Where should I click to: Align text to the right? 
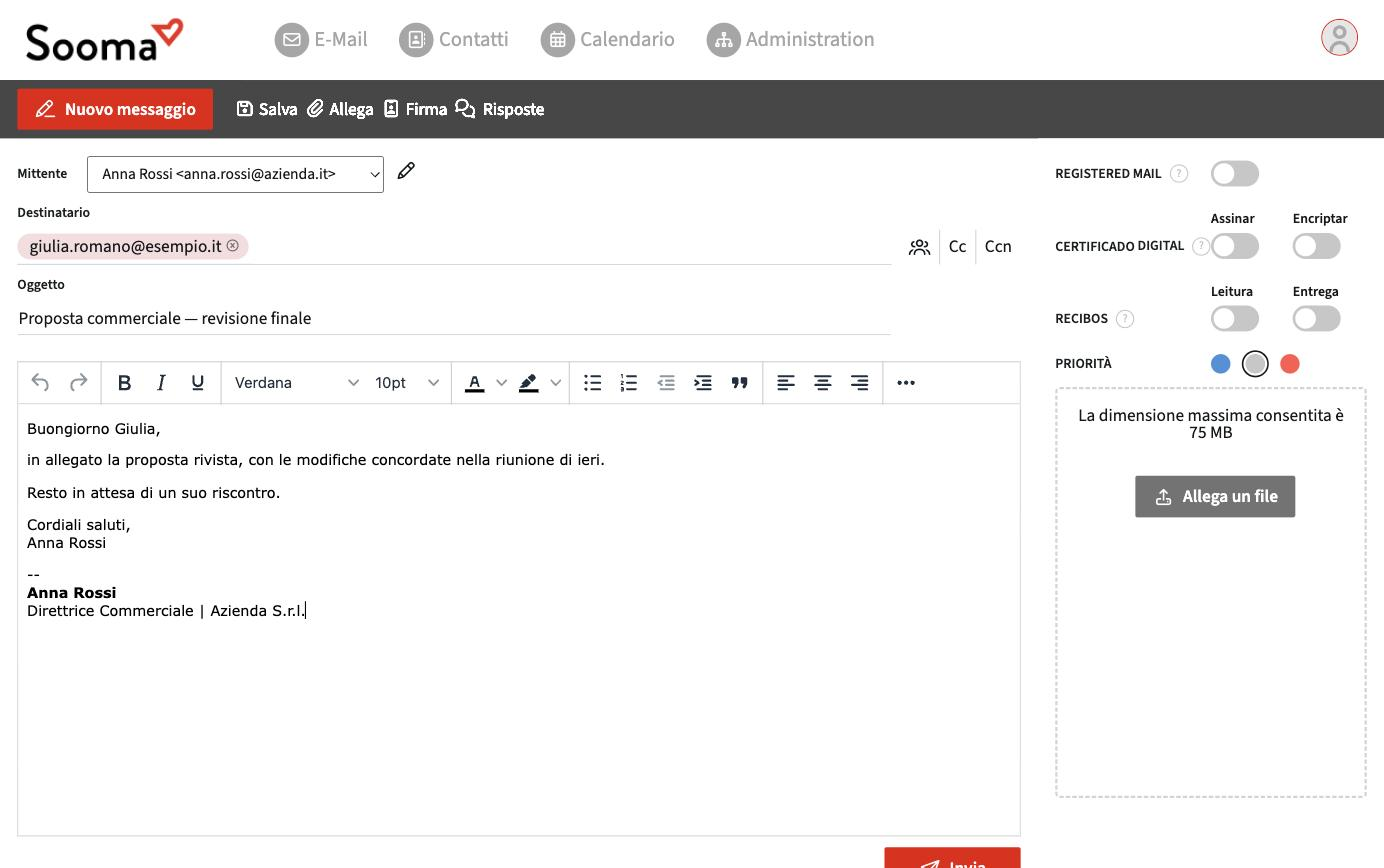pos(859,383)
